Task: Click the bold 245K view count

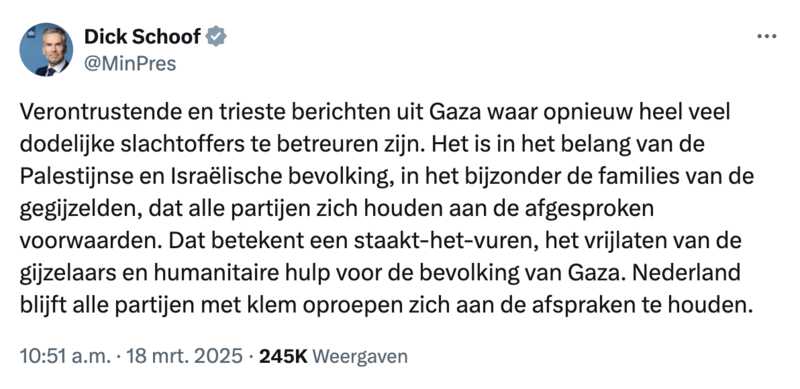Action: (283, 356)
